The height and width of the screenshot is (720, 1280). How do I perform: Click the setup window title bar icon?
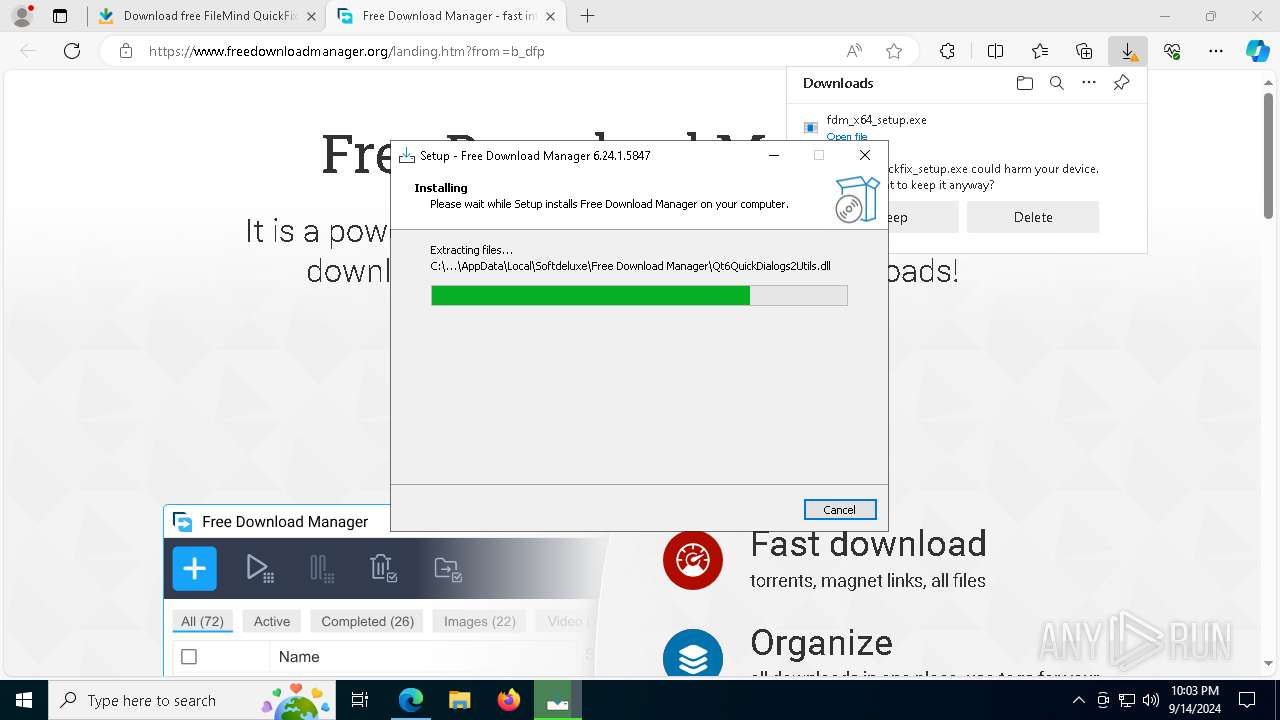tap(407, 155)
